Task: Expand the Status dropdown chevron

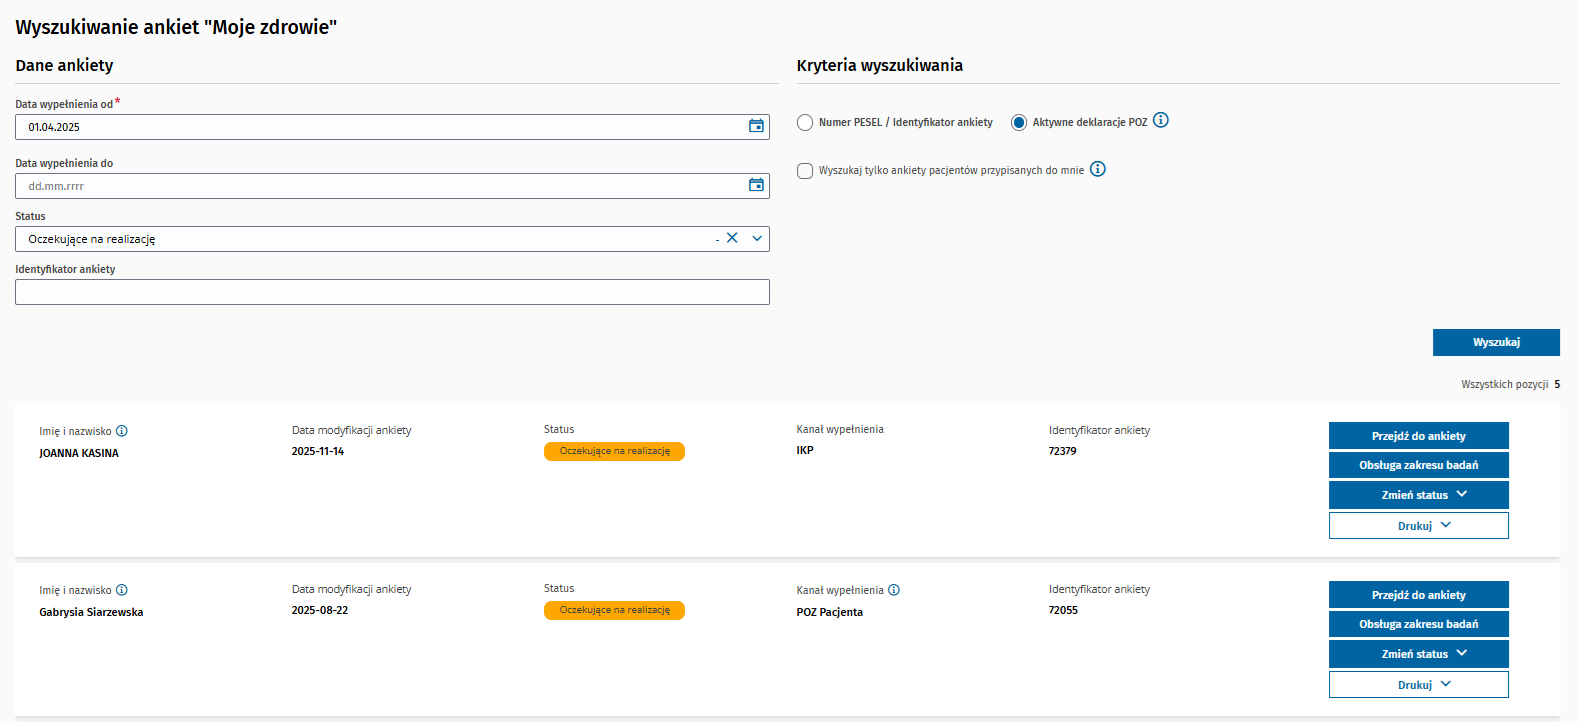Action: [x=757, y=238]
